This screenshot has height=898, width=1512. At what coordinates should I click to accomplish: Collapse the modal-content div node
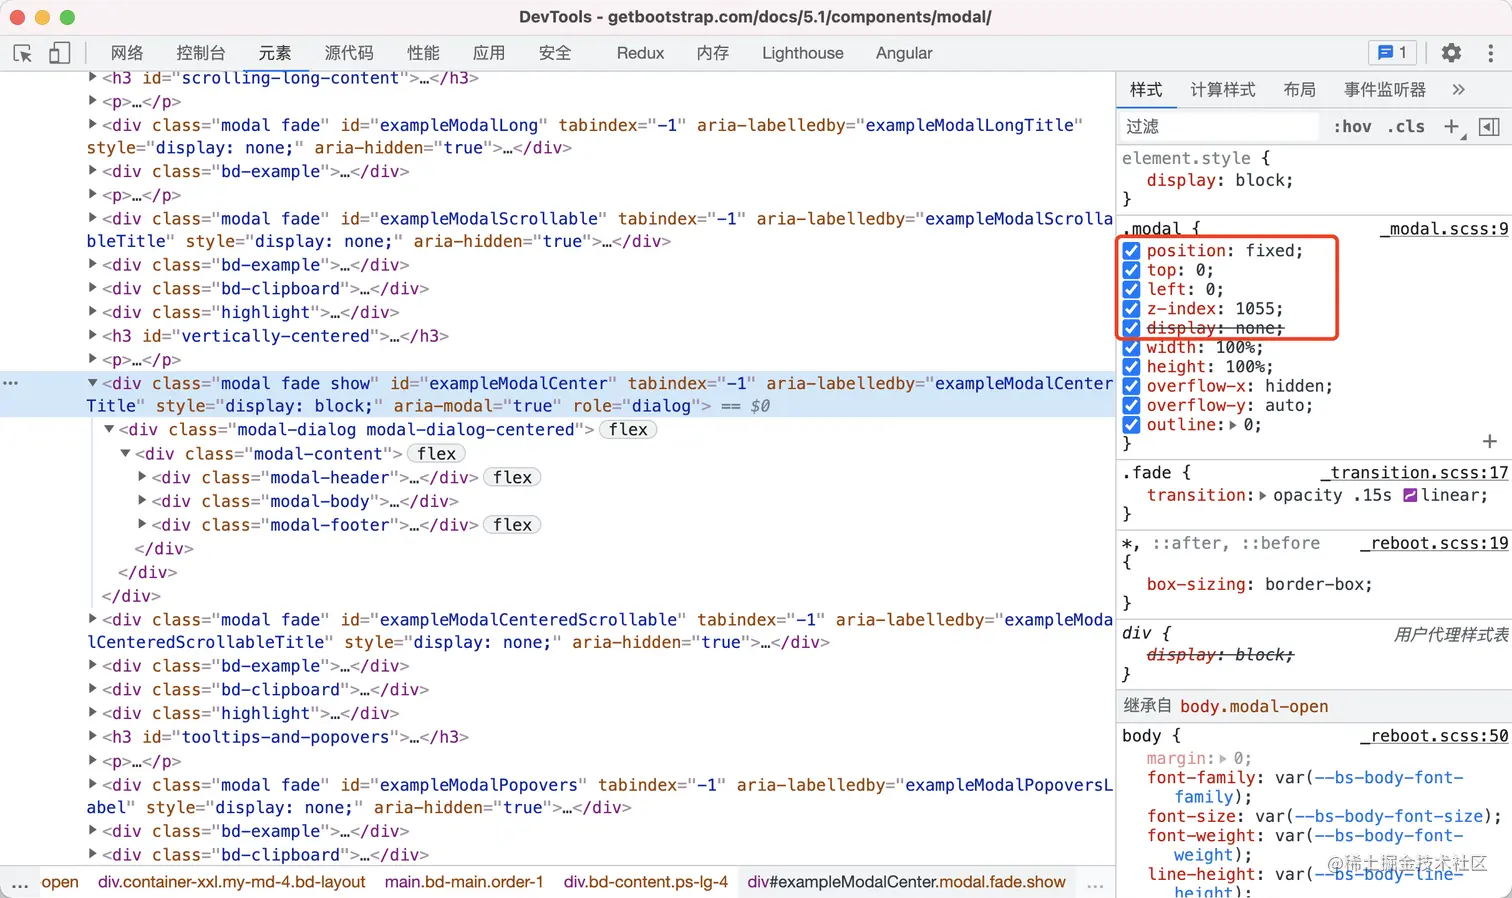click(x=125, y=453)
